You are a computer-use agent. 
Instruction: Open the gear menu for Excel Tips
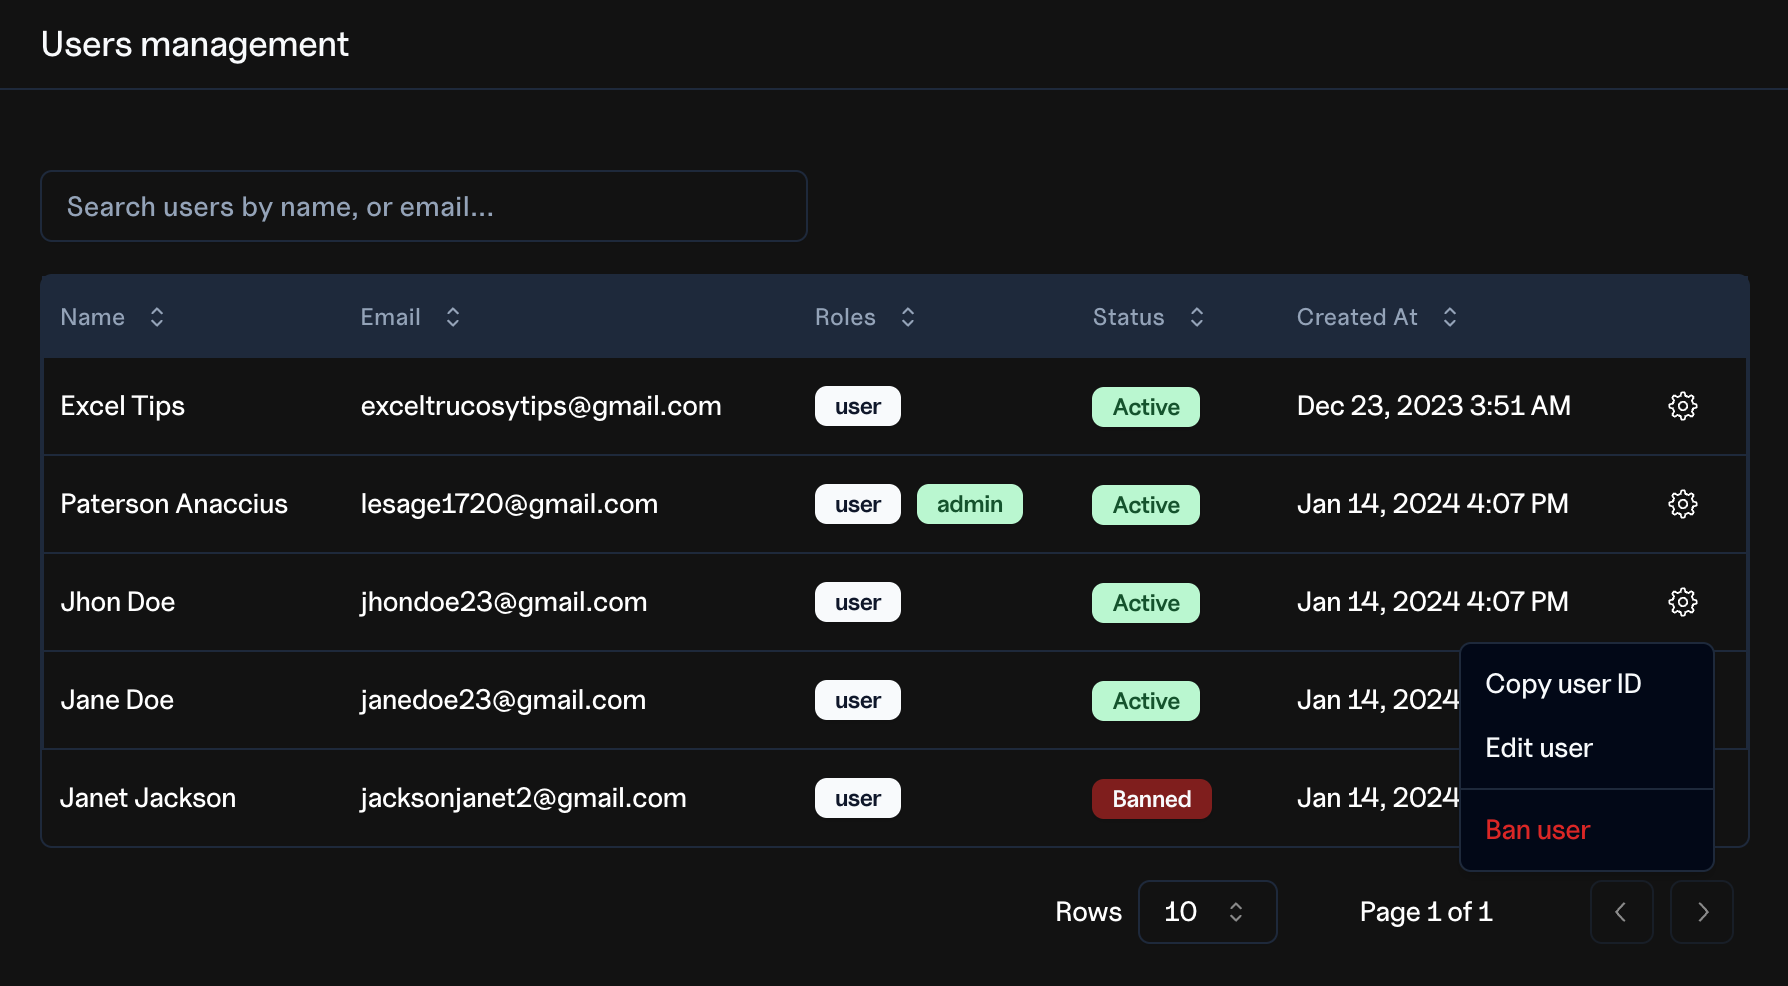[1683, 406]
